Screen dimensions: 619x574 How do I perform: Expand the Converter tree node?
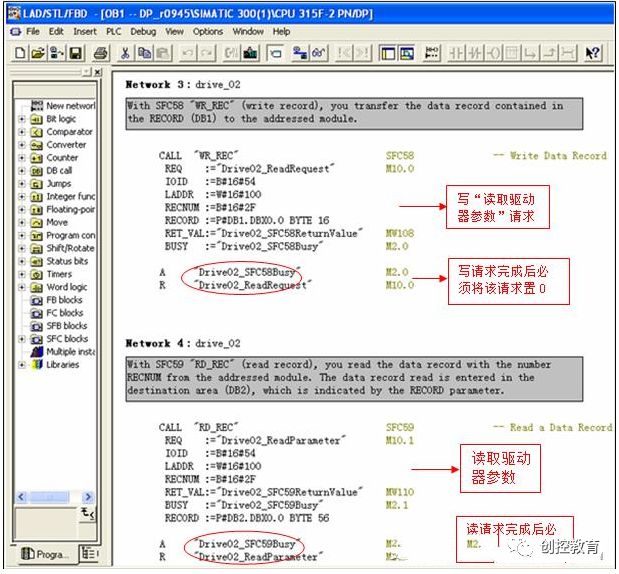[22, 145]
